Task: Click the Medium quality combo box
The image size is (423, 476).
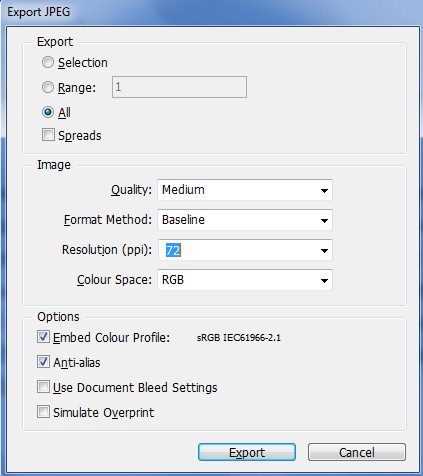Action: (x=245, y=190)
